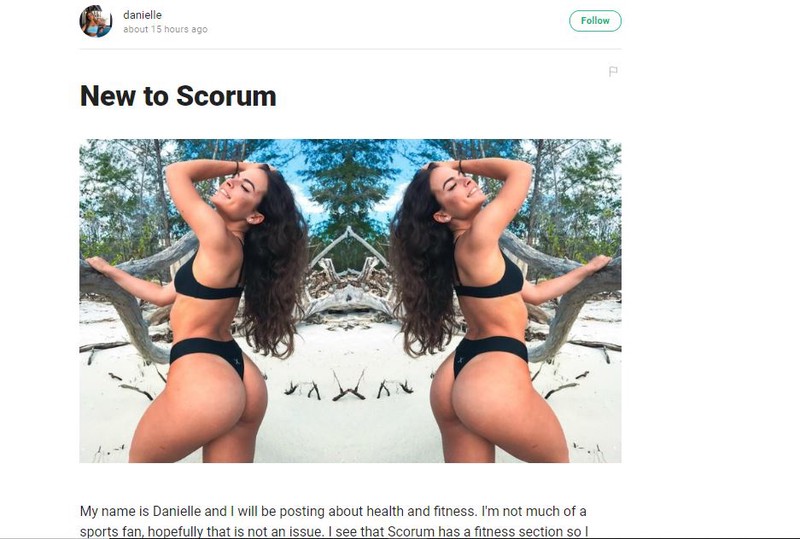
Task: Follow the author danielle
Action: point(595,21)
